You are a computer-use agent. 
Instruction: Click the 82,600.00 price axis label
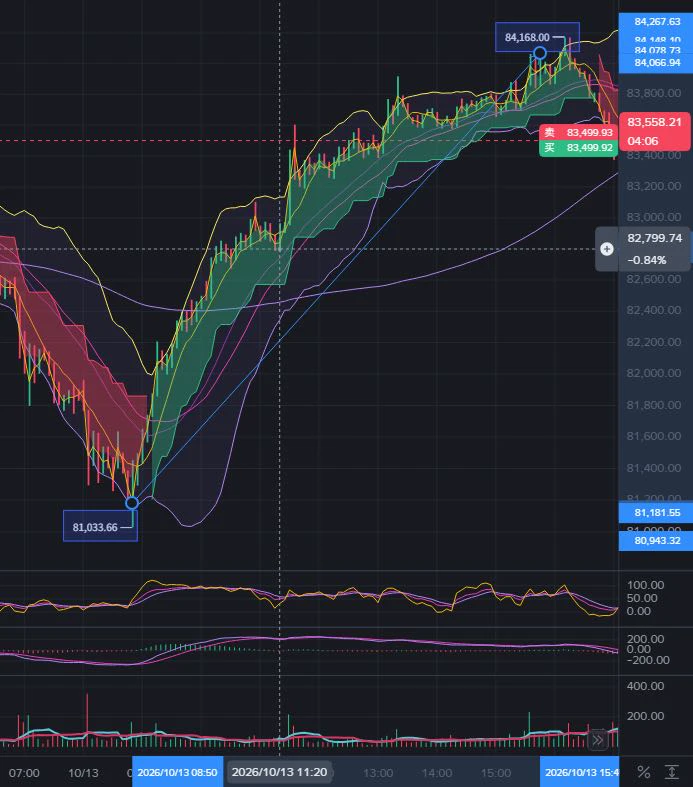coord(653,279)
